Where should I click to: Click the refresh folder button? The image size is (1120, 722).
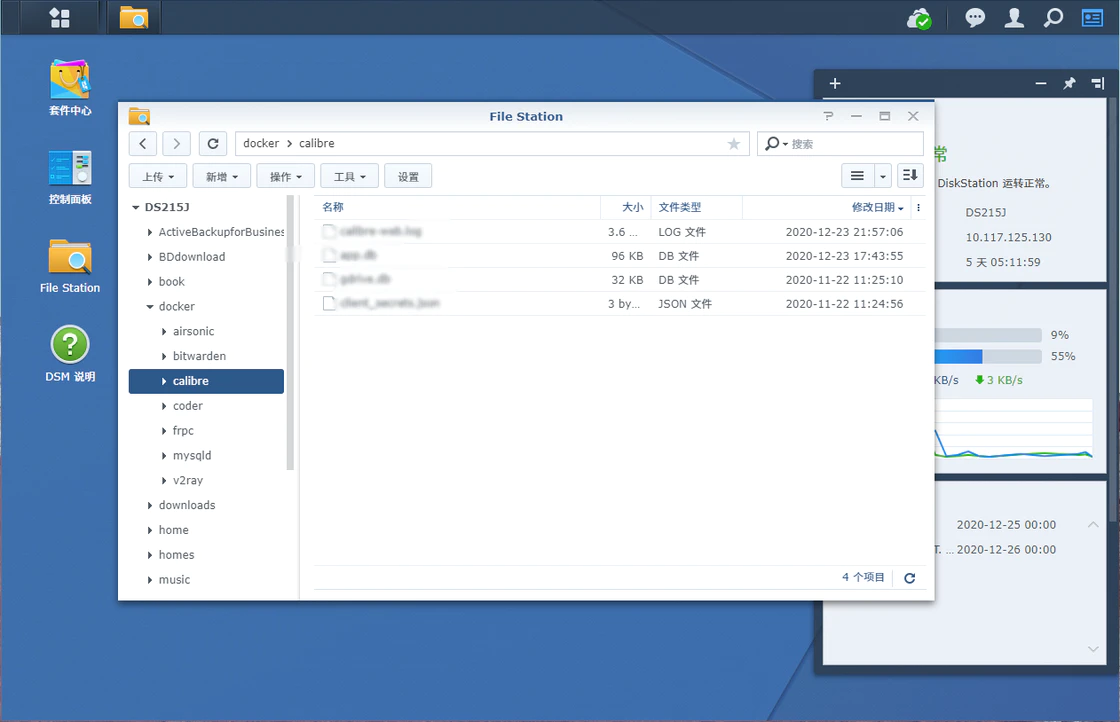click(x=212, y=144)
